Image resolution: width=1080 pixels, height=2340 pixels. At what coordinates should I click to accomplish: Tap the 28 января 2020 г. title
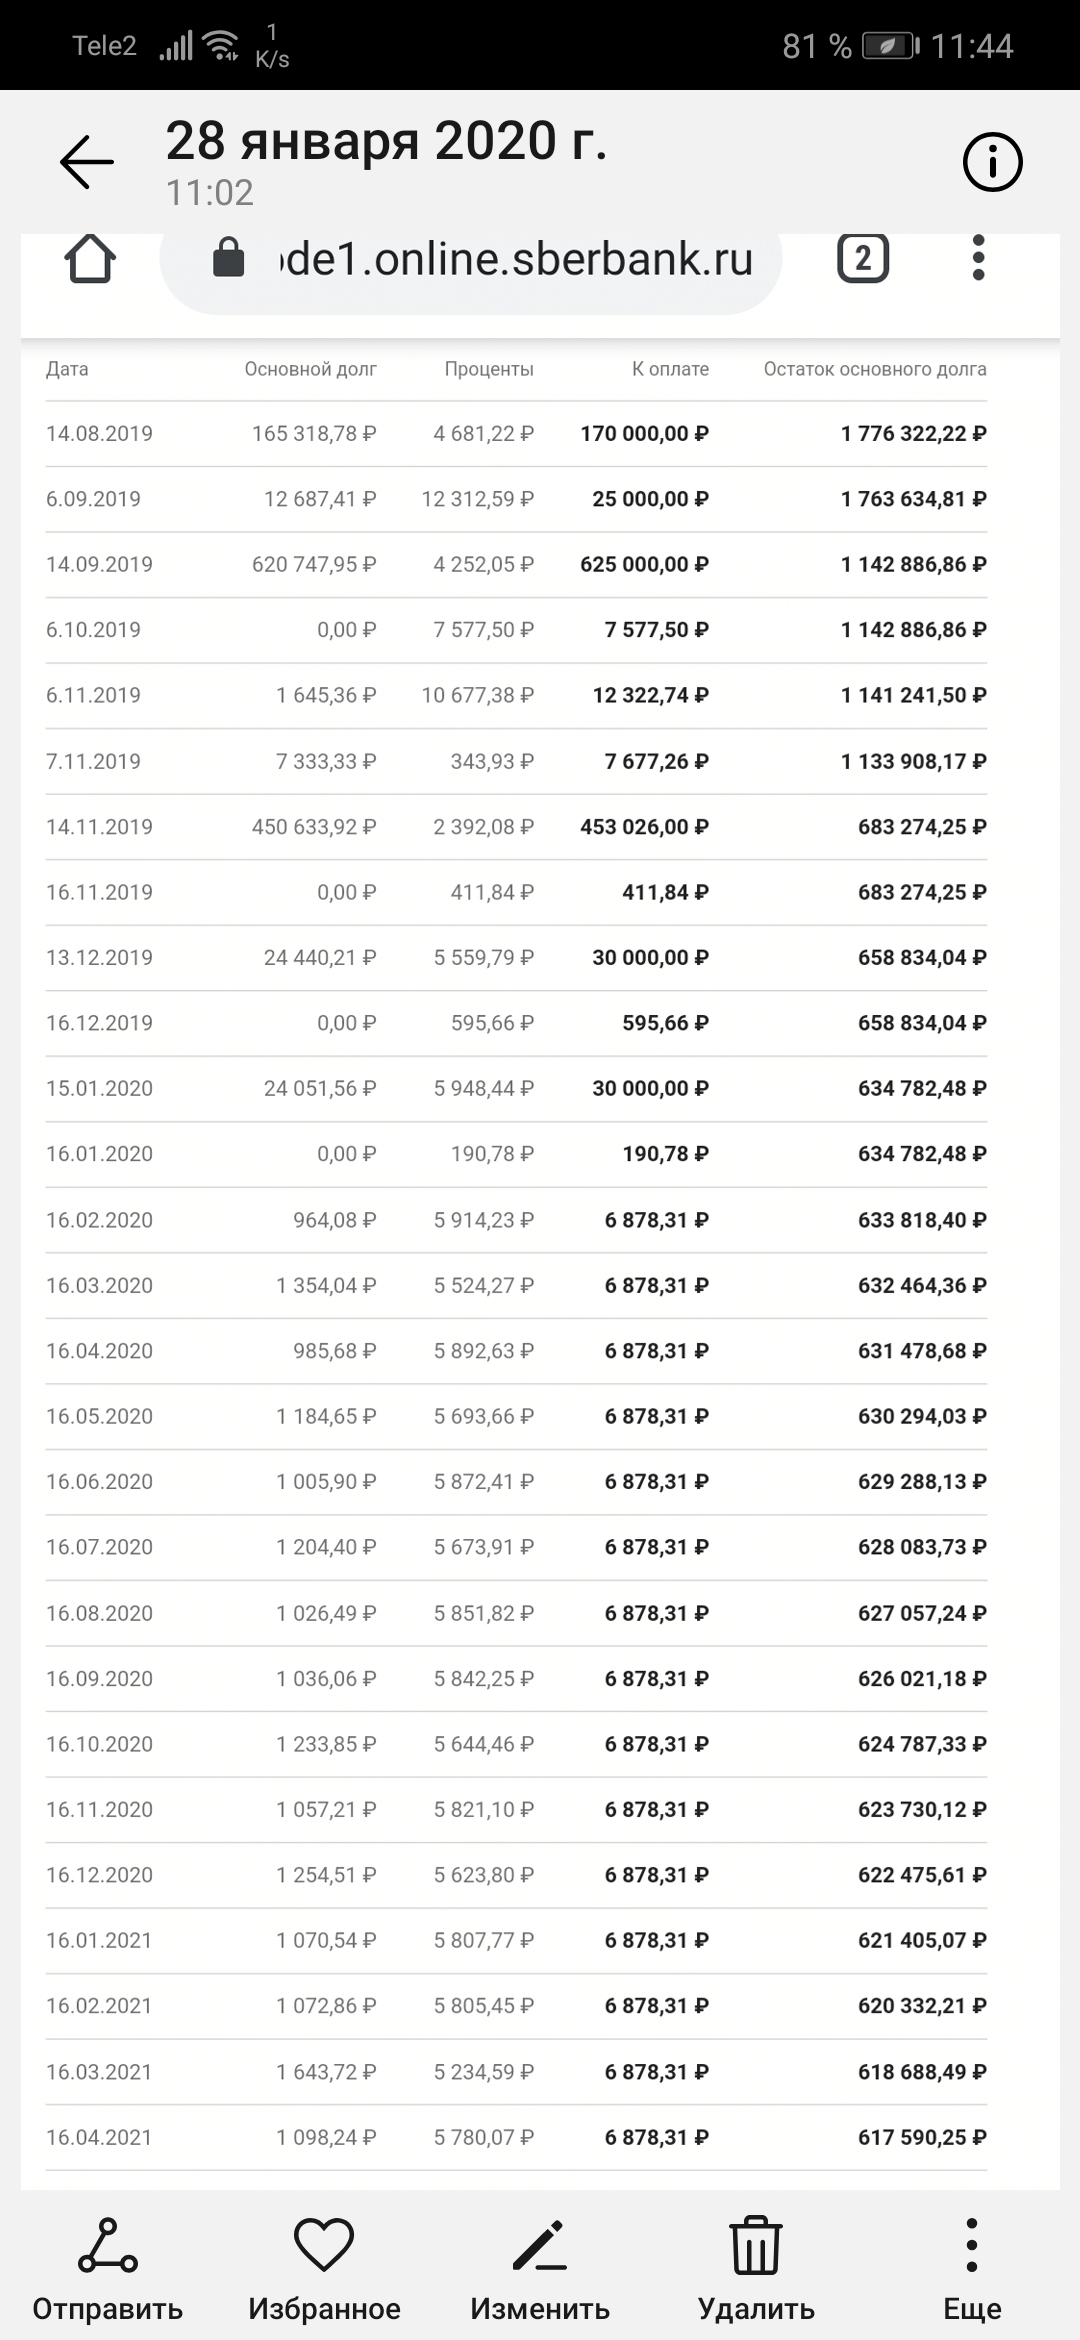point(386,141)
